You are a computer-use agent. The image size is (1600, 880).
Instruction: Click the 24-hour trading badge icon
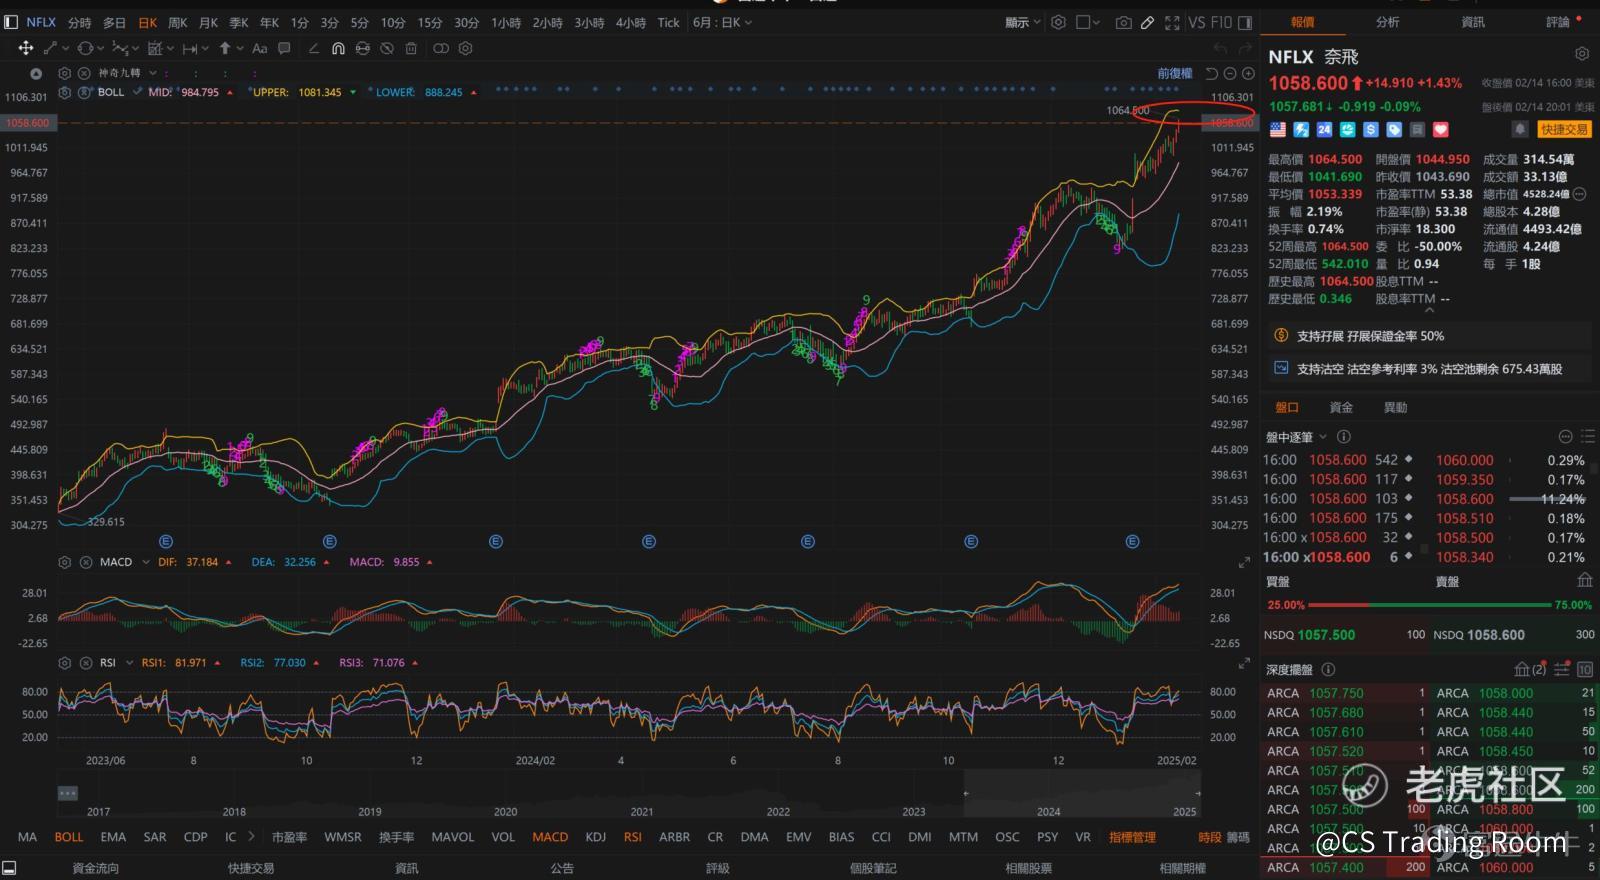tap(1324, 130)
